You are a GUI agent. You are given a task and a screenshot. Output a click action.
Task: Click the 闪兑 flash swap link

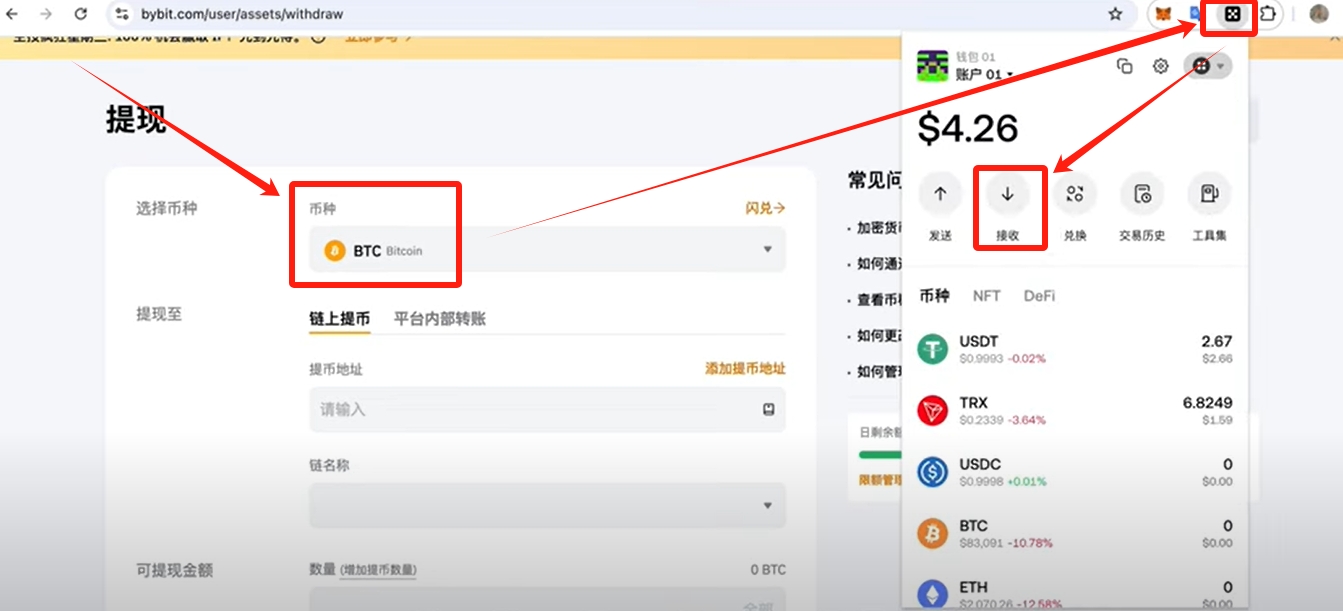coord(765,208)
